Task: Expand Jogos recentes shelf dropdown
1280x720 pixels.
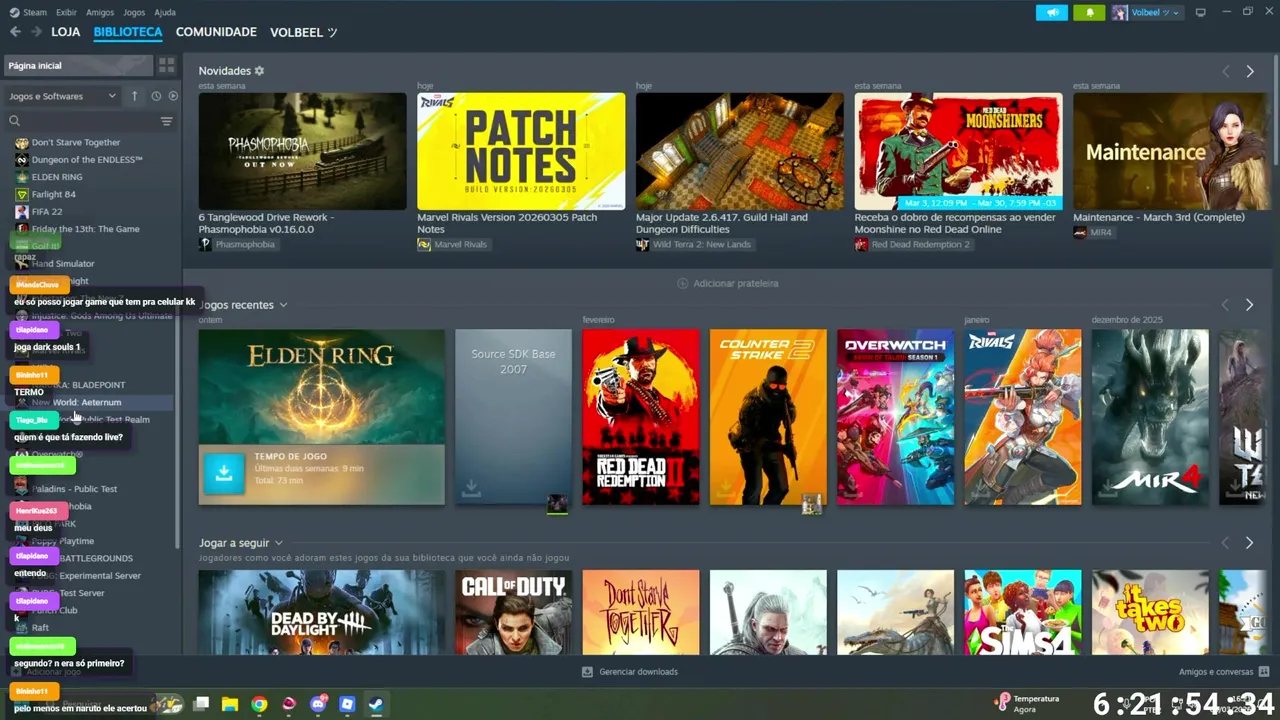Action: tap(283, 305)
